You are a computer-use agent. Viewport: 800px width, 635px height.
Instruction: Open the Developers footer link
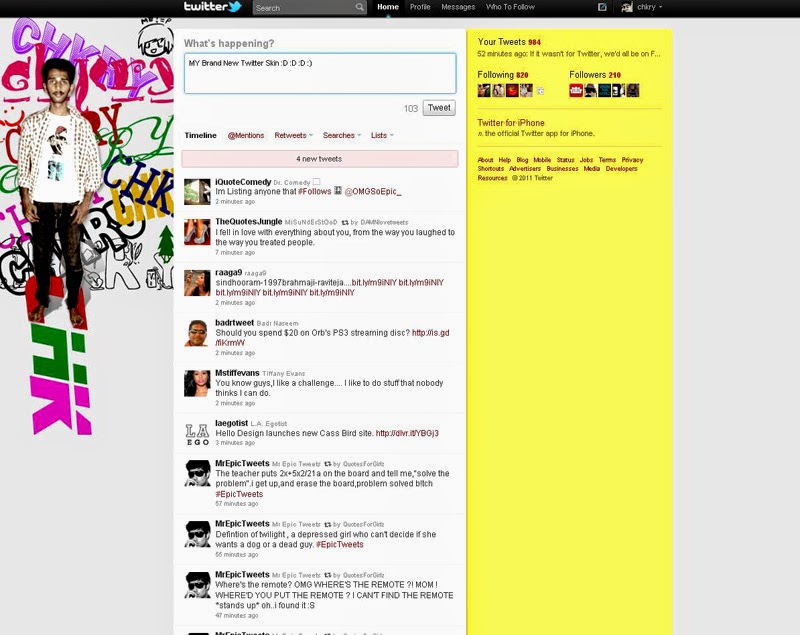(x=621, y=168)
